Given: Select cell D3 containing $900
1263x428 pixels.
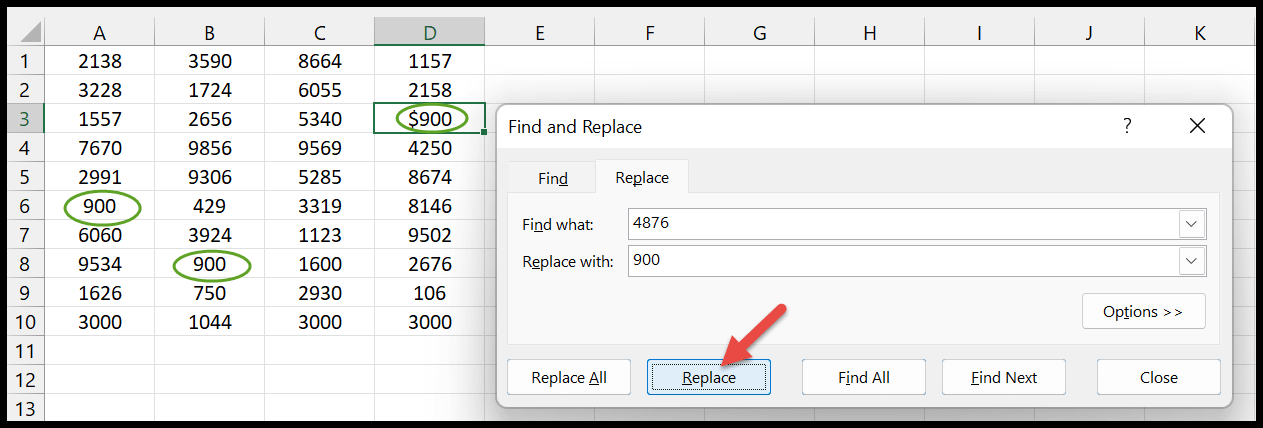Looking at the screenshot, I should click(x=430, y=119).
